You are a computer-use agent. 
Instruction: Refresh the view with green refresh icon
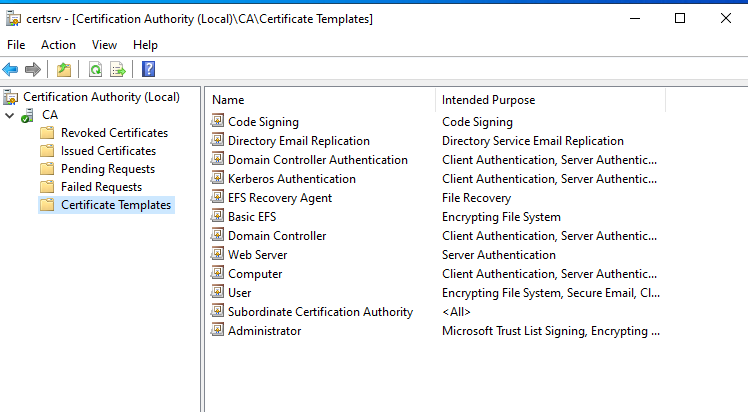95,69
